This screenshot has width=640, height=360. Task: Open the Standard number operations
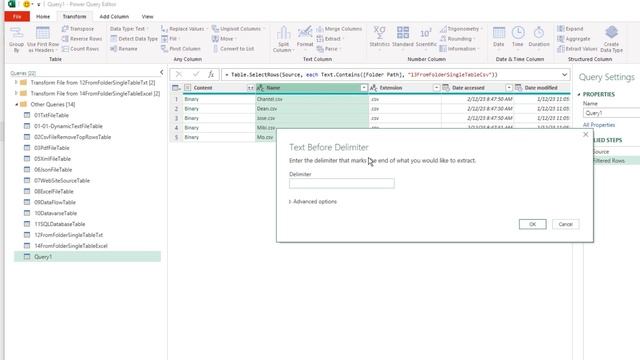(403, 39)
